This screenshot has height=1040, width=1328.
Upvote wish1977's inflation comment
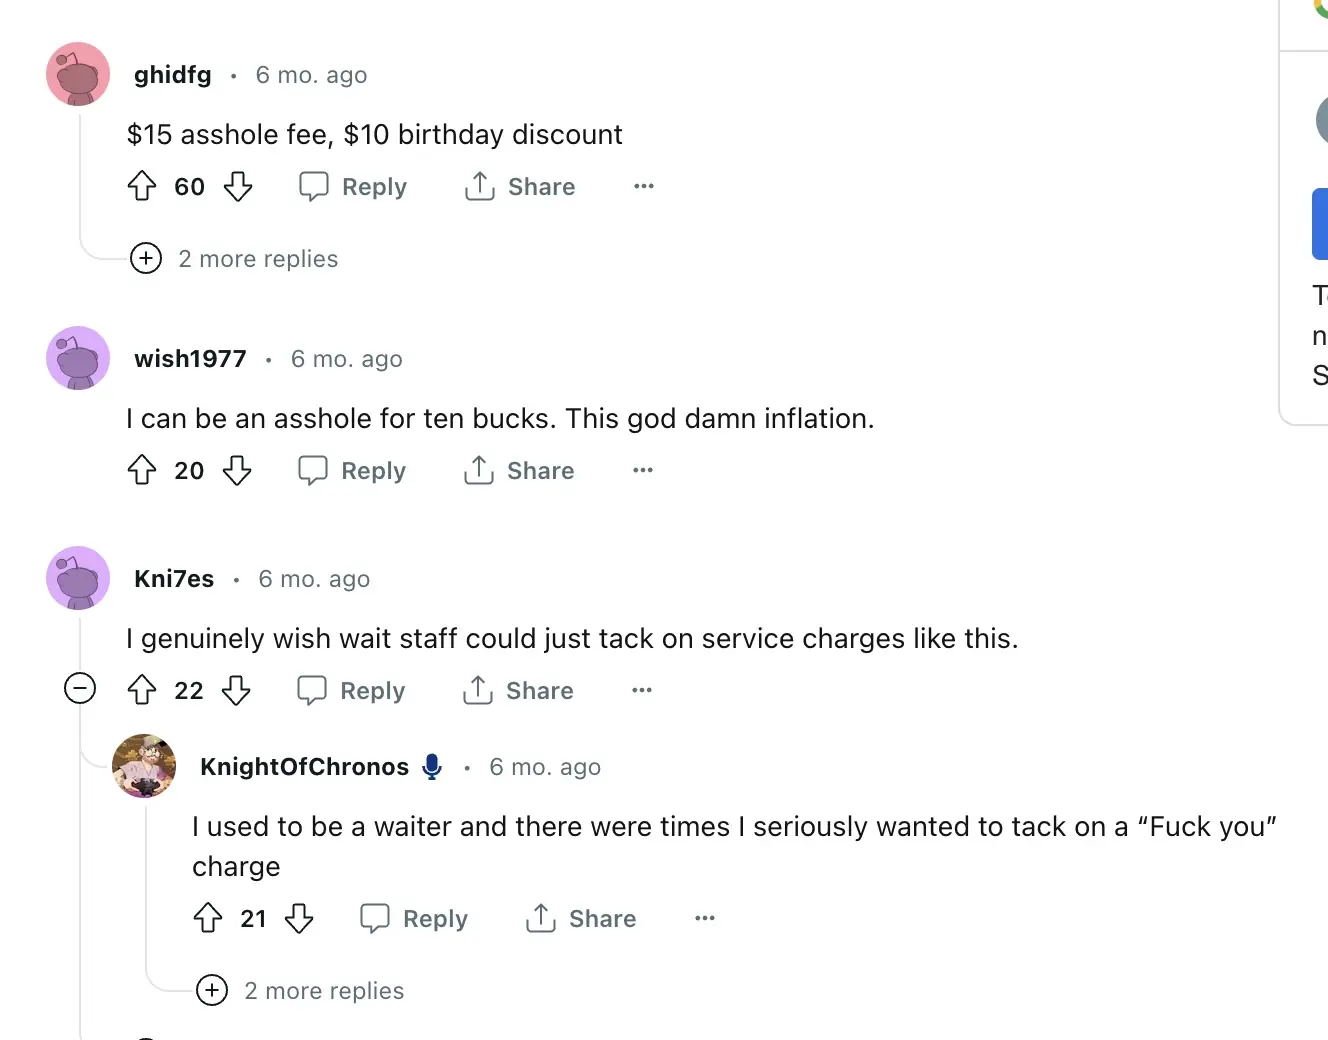coord(142,470)
